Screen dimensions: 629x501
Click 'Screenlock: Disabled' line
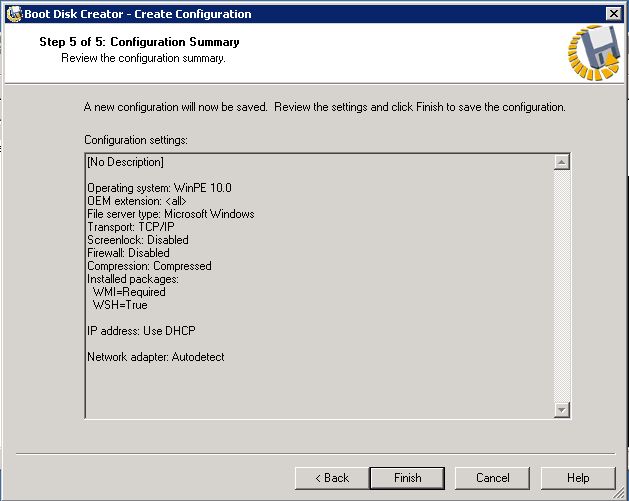point(138,240)
